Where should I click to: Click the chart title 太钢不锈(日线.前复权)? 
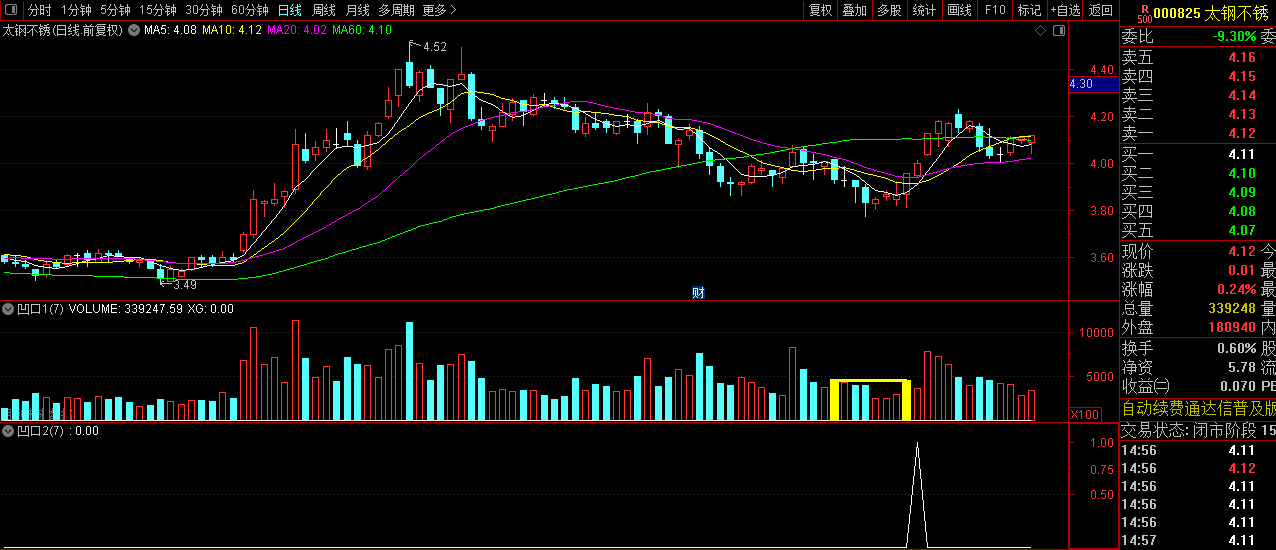63,30
